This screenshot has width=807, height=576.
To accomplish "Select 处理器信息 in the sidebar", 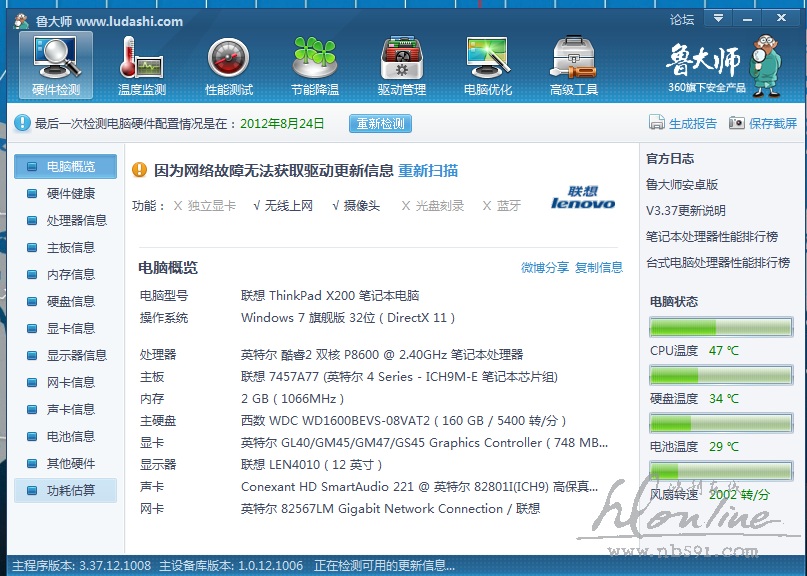I will (76, 220).
